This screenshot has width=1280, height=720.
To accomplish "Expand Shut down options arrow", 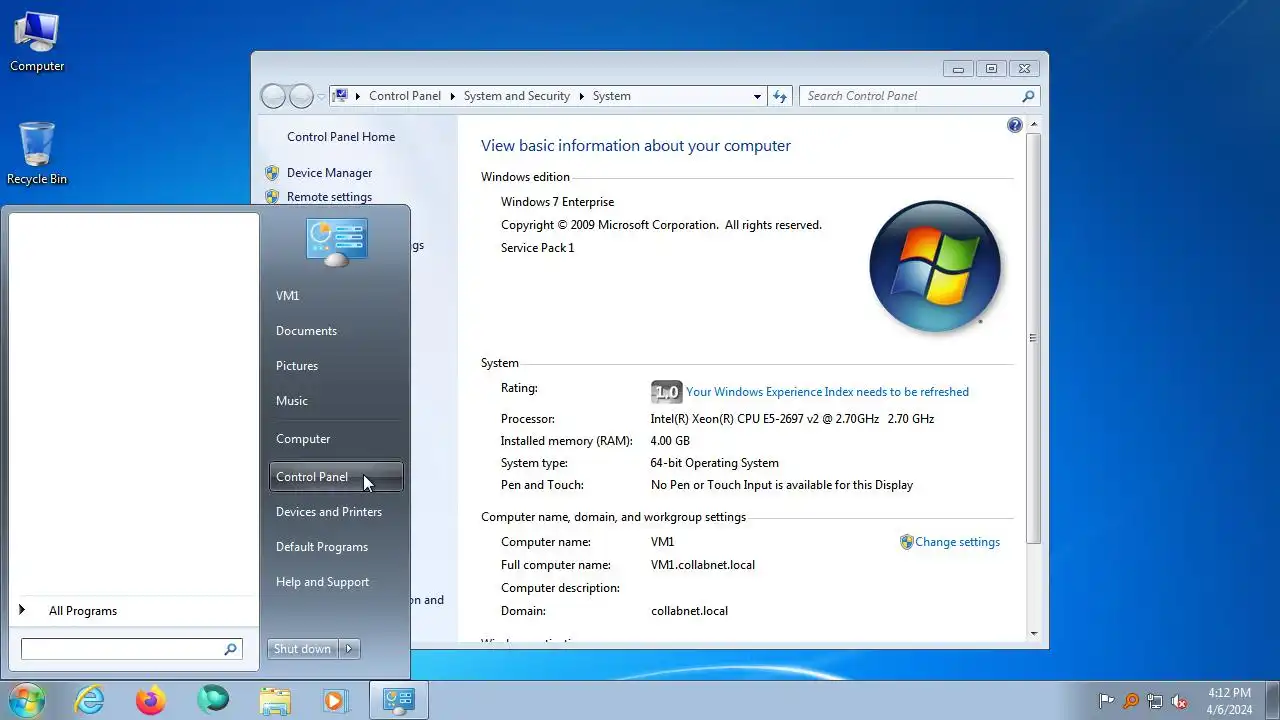I will [349, 649].
